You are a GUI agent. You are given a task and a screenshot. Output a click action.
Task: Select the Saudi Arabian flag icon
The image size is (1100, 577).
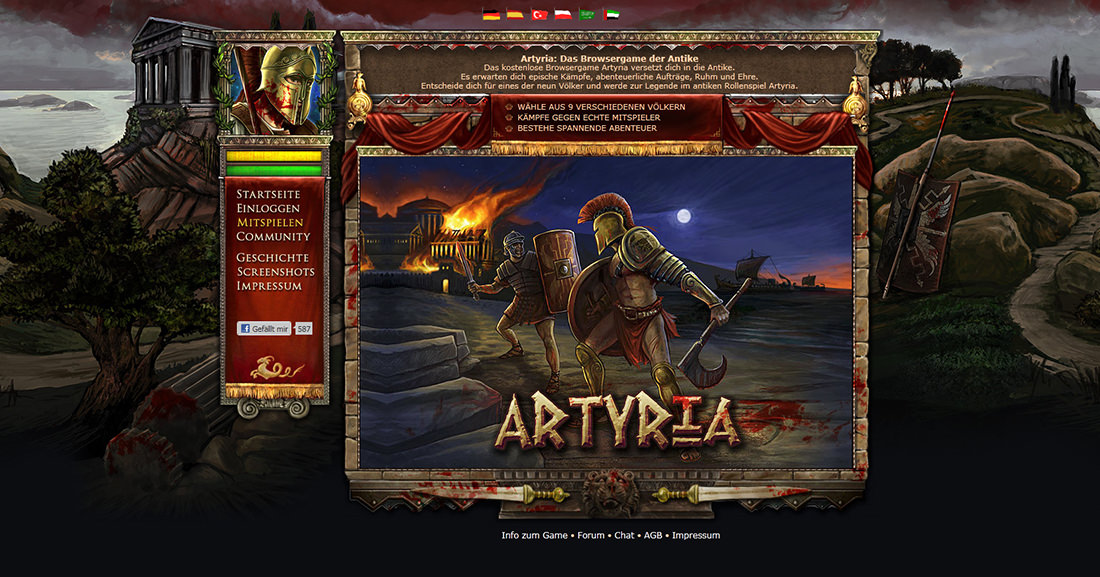pyautogui.click(x=587, y=14)
